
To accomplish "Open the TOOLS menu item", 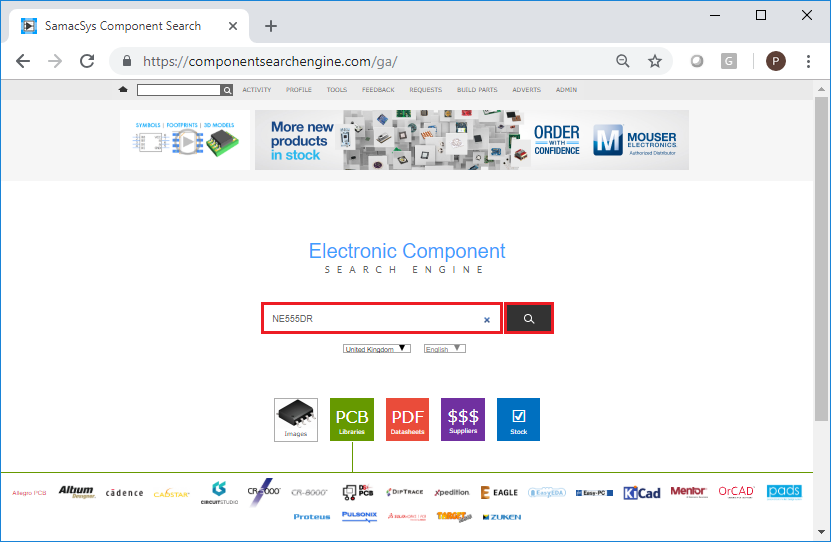I will click(337, 90).
